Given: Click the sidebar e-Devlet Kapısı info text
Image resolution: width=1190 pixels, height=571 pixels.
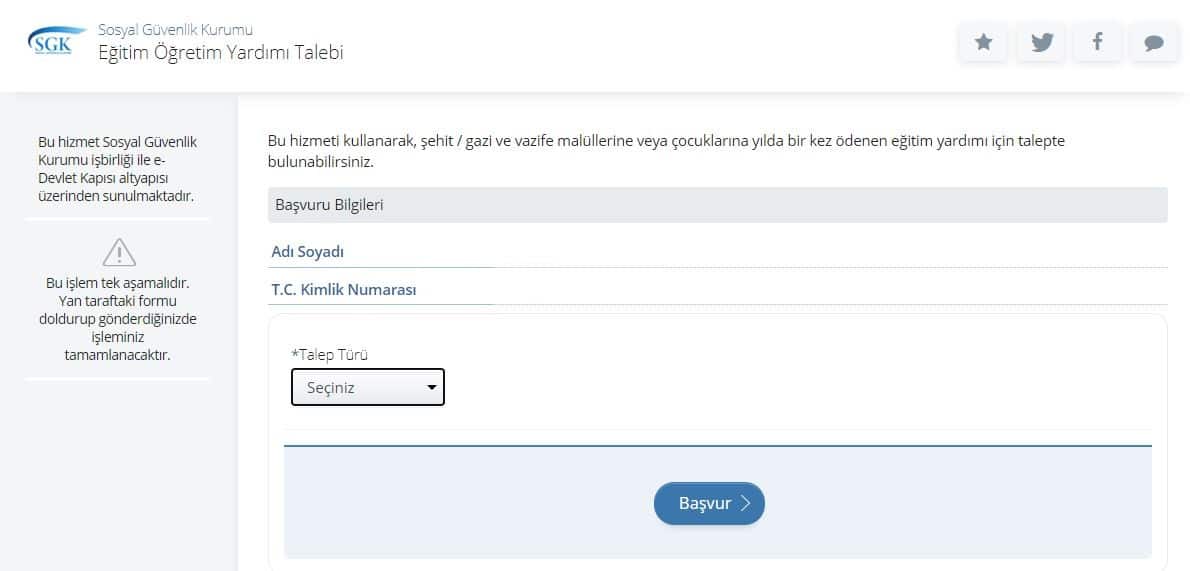Looking at the screenshot, I should point(117,169).
